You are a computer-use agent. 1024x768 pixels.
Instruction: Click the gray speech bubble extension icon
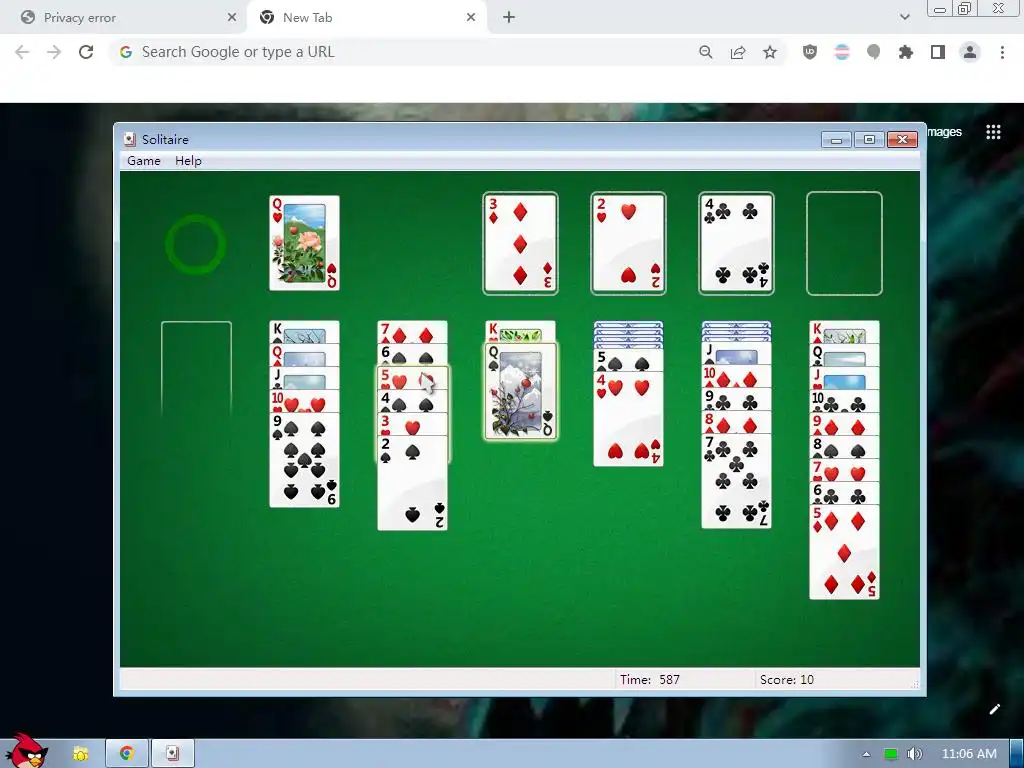click(x=873, y=52)
